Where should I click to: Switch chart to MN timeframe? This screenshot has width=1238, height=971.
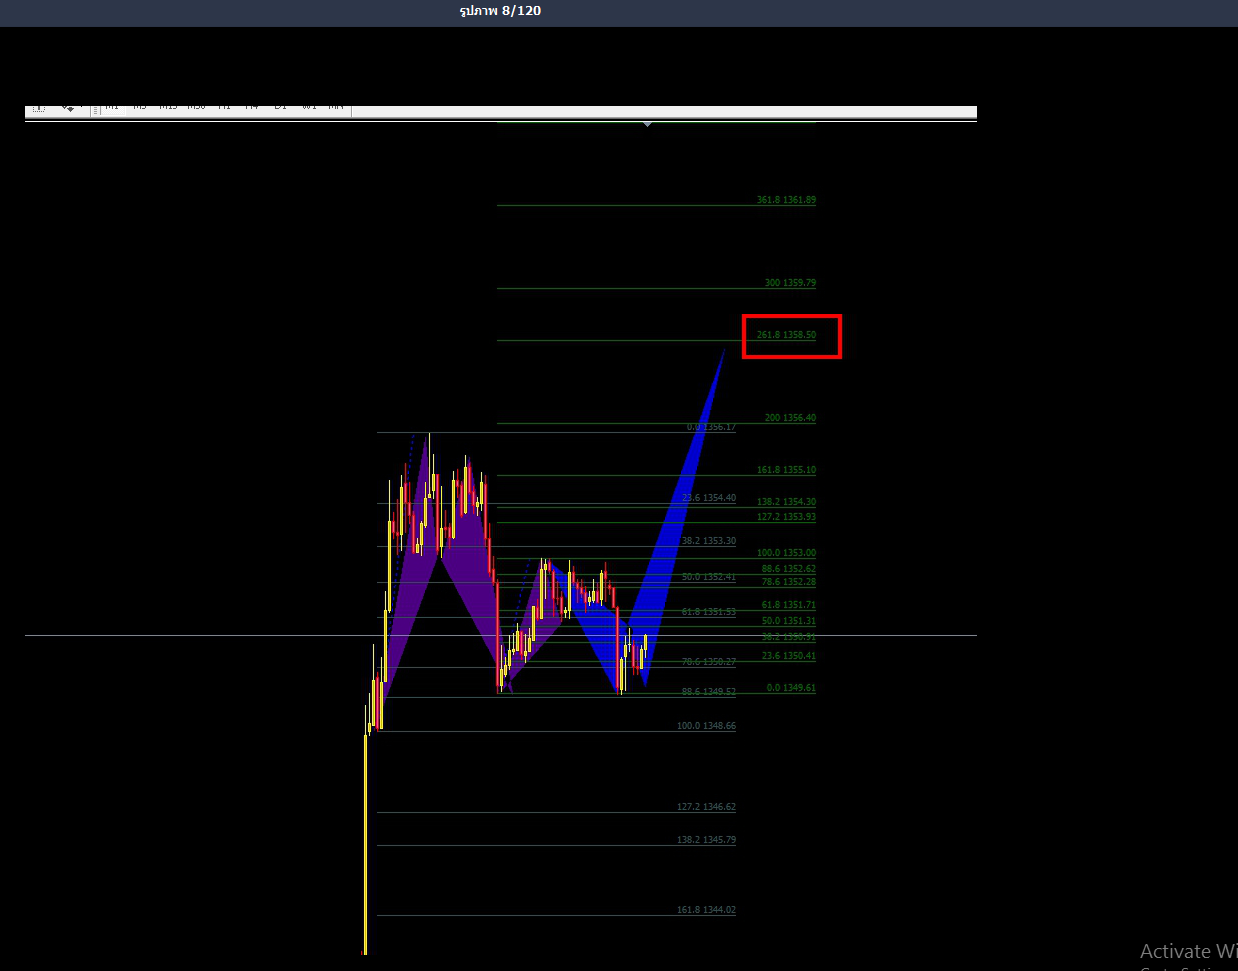[336, 107]
